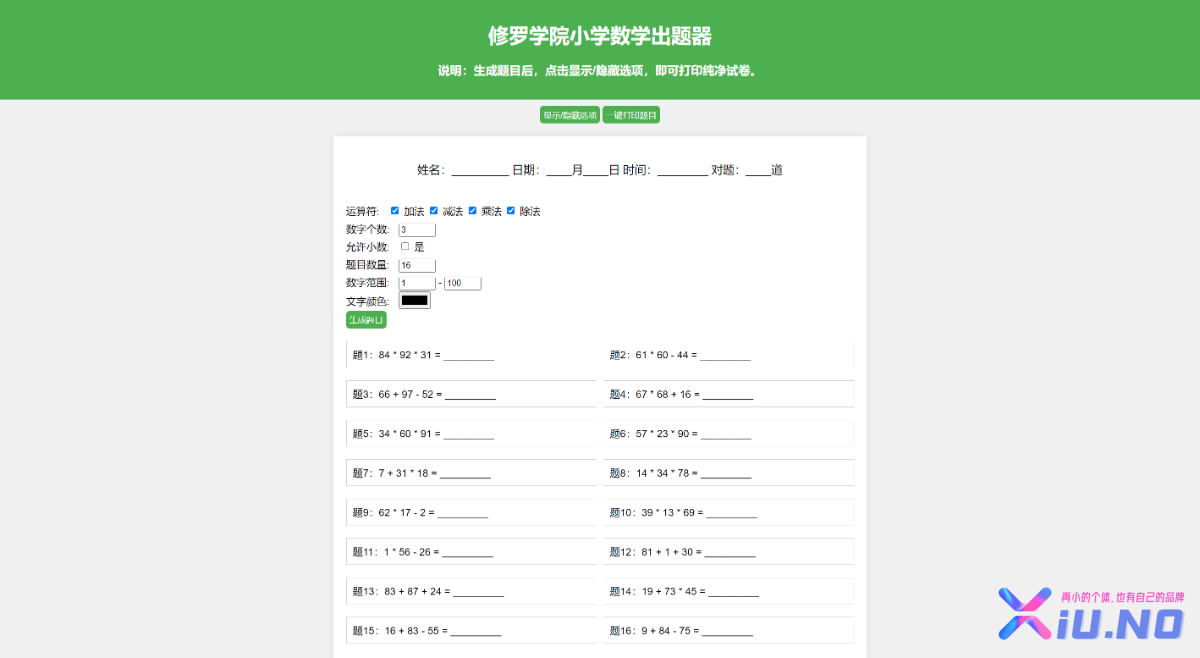Click the 显示/隐藏选项 button
This screenshot has width=1200, height=658.
[569, 115]
